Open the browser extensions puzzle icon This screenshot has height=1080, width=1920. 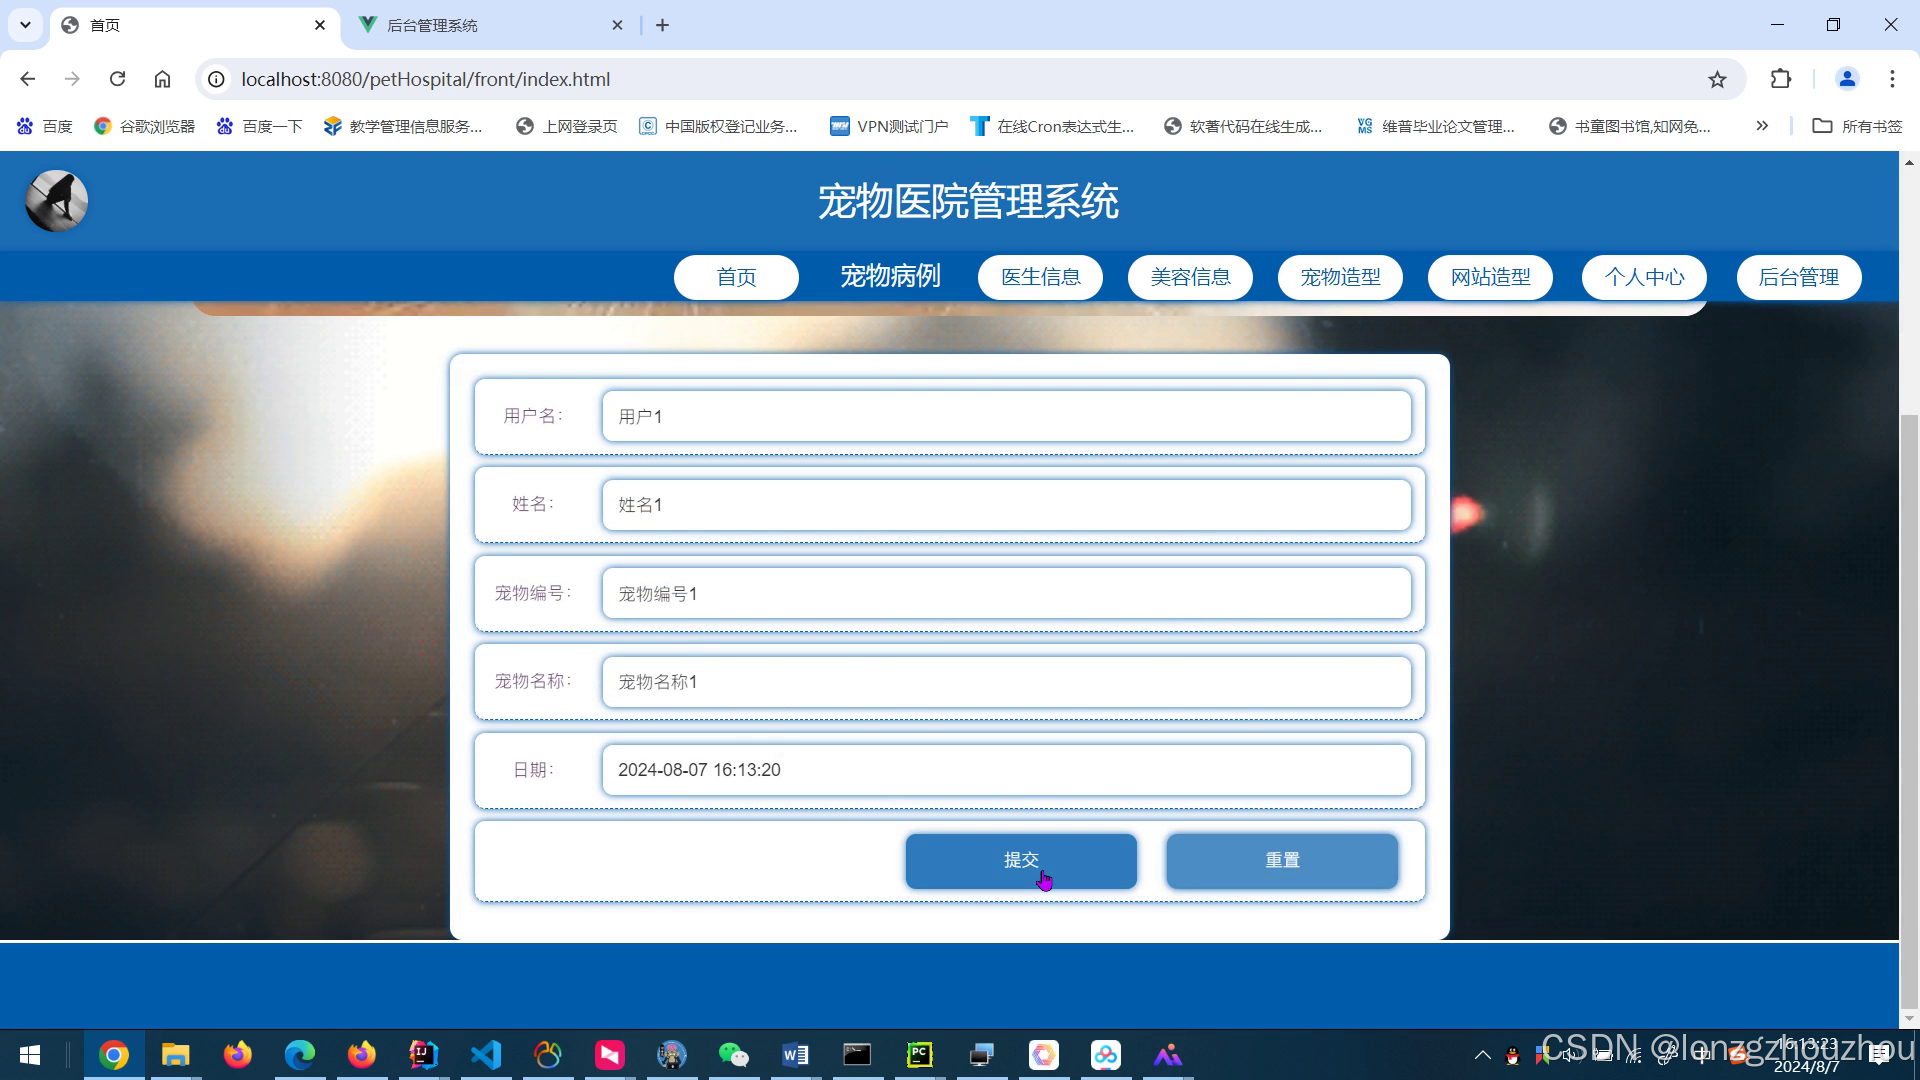1781,79
